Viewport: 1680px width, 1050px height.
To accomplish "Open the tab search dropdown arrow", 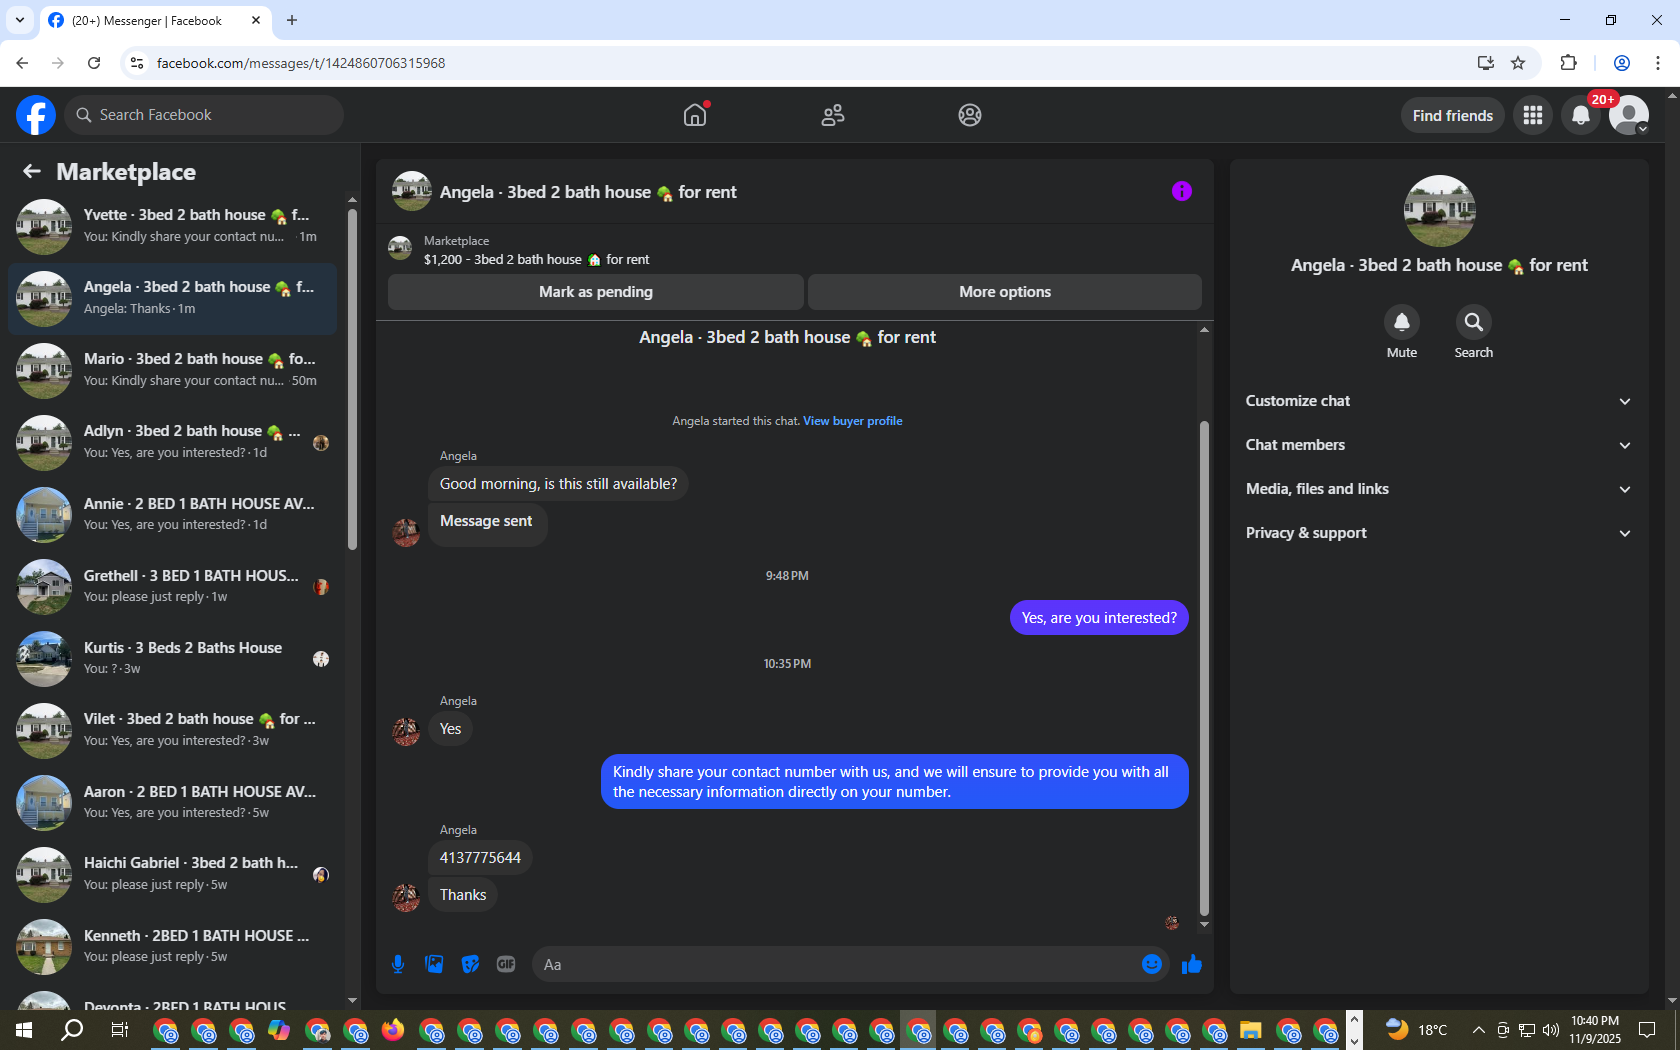I will coord(20,20).
